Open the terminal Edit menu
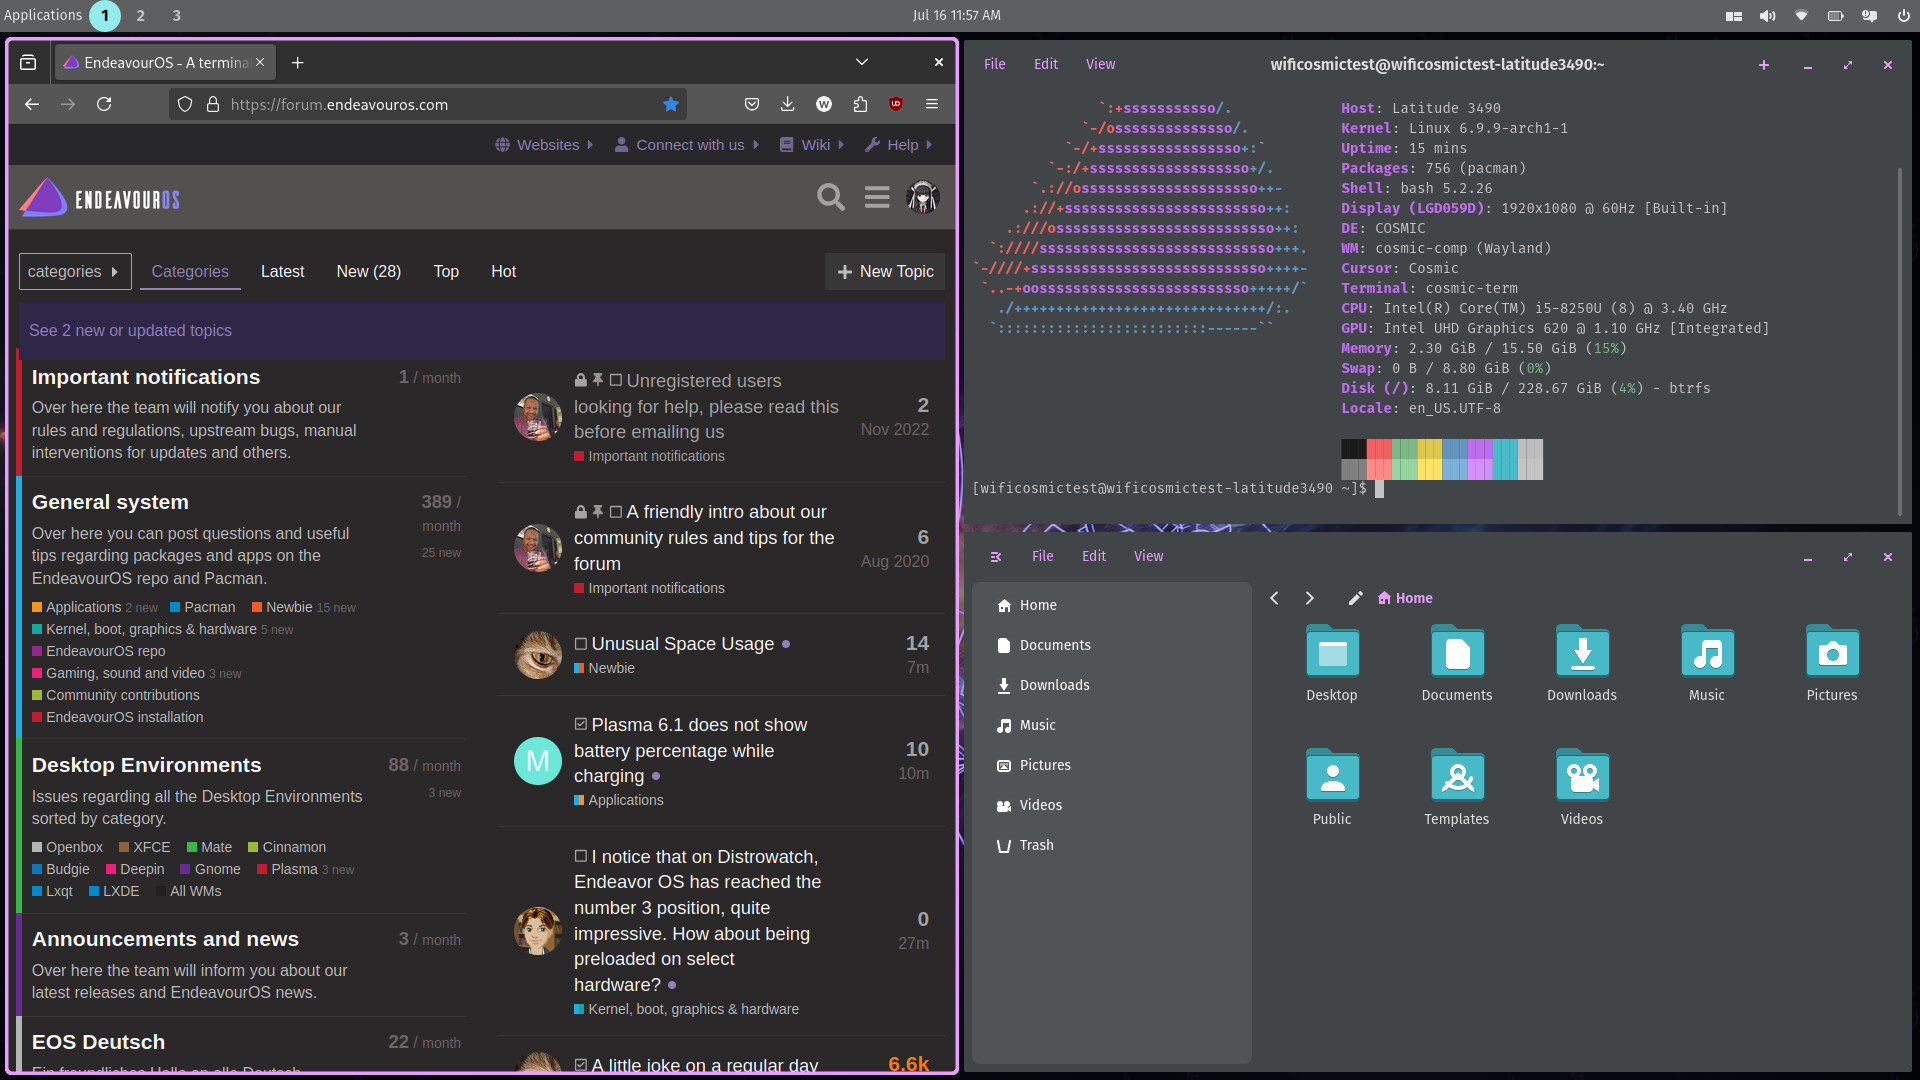Image resolution: width=1920 pixels, height=1080 pixels. click(x=1045, y=64)
